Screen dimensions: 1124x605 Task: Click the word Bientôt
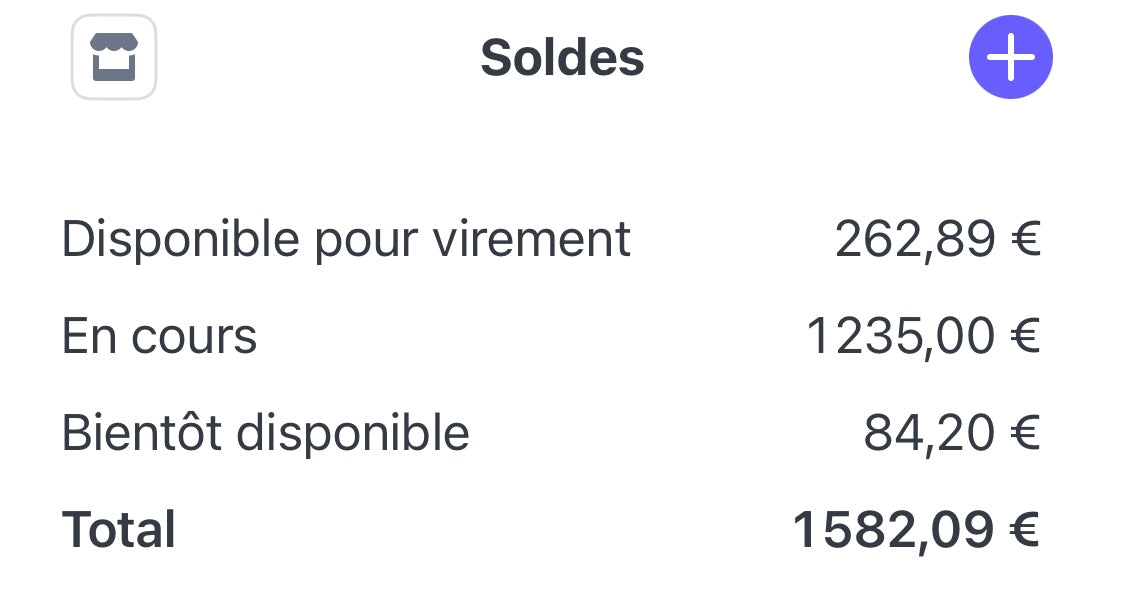click(x=141, y=433)
